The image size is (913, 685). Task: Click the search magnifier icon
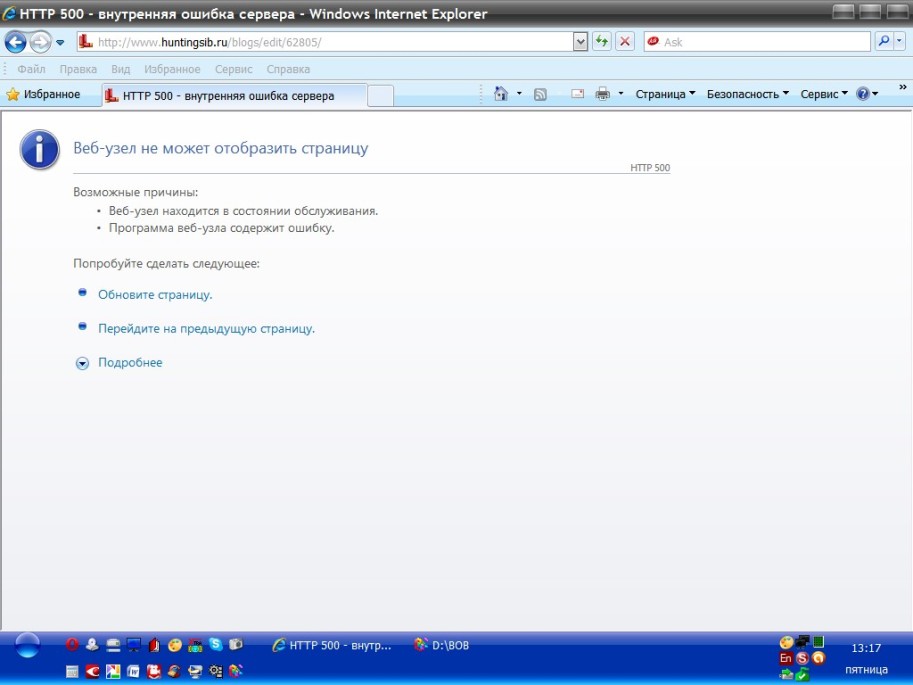point(884,42)
